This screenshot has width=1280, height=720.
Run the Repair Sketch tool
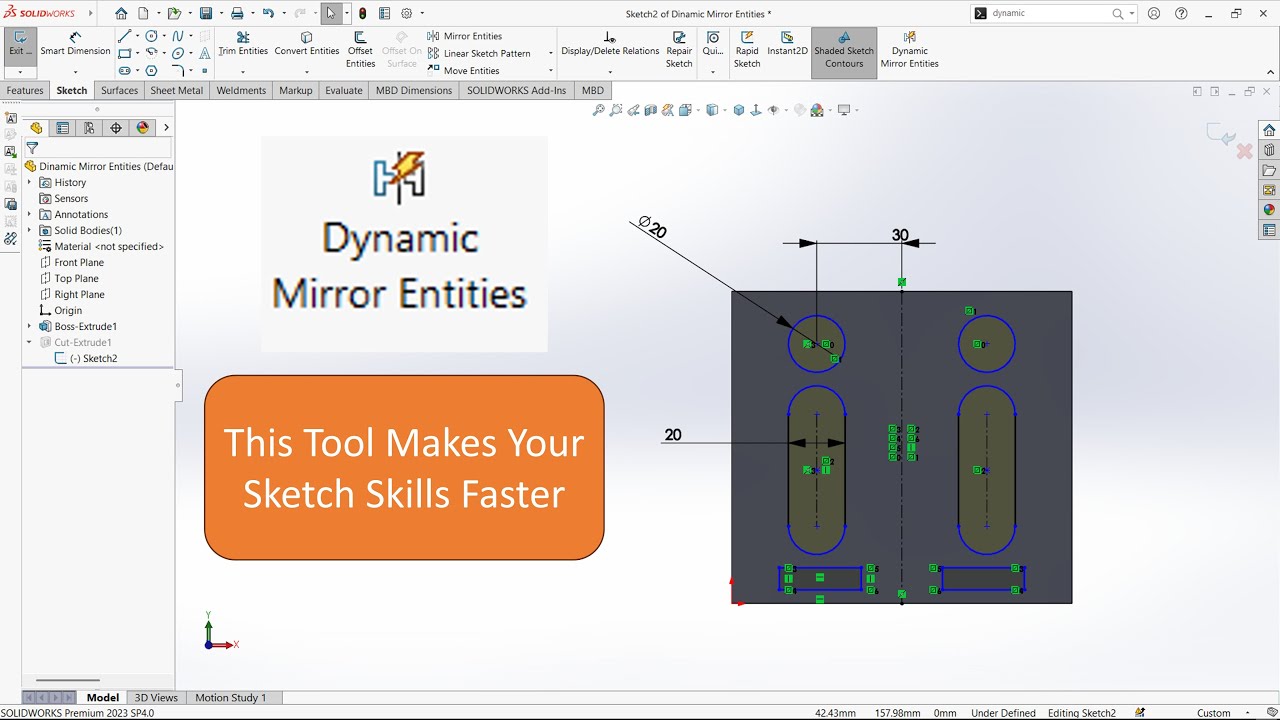tap(679, 50)
